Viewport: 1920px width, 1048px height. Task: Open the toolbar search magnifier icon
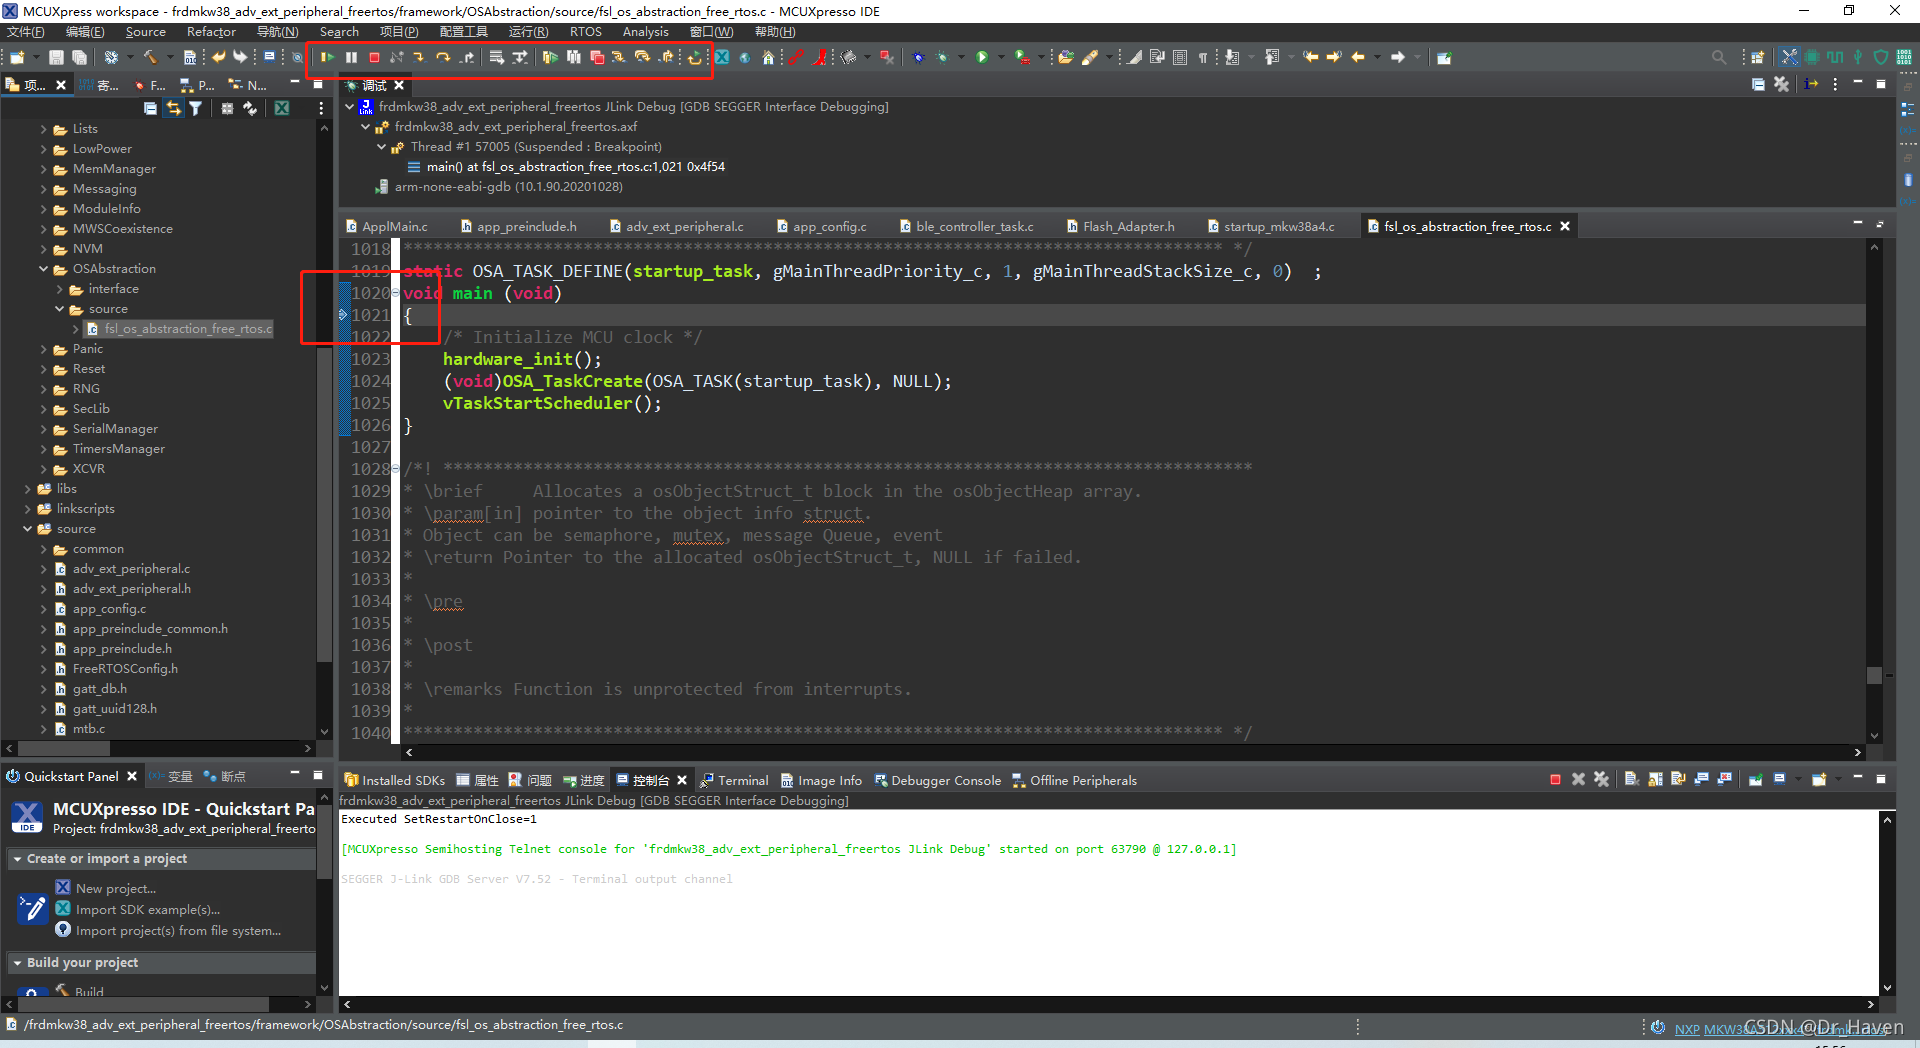[x=1718, y=57]
